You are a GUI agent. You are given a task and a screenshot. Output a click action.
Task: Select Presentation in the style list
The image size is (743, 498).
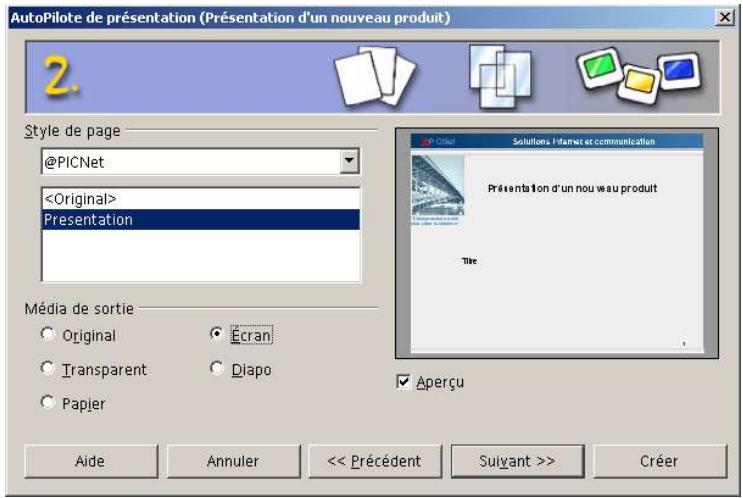point(201,220)
